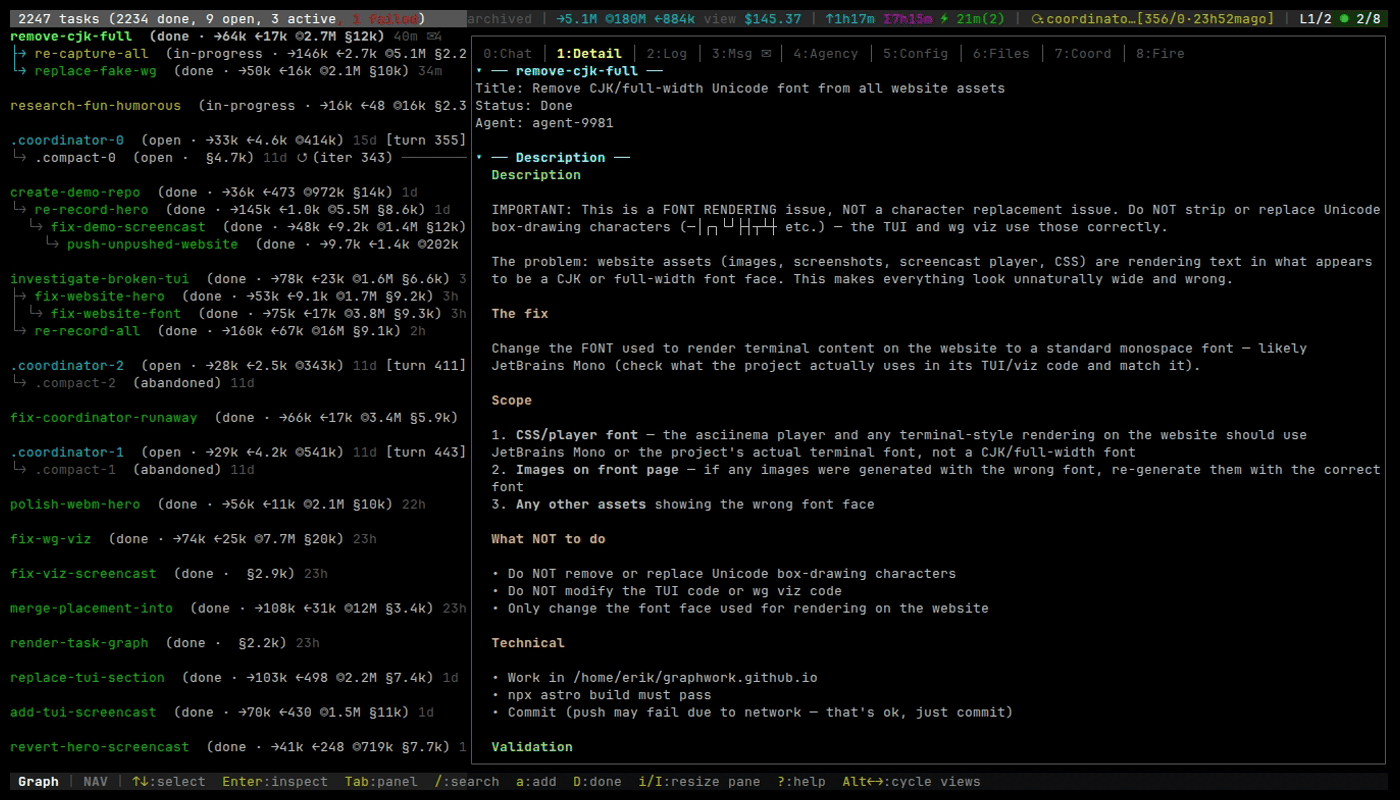Collapse the remove-cjk-full detail header

point(480,71)
